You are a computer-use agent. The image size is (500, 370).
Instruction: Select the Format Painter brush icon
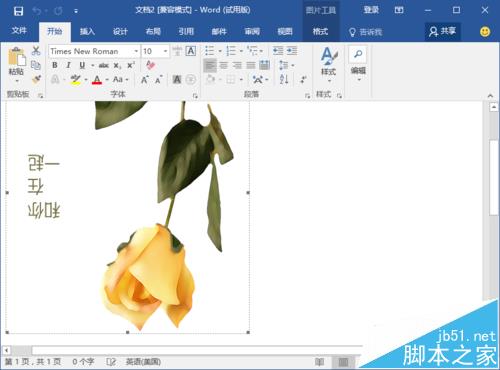[x=36, y=79]
